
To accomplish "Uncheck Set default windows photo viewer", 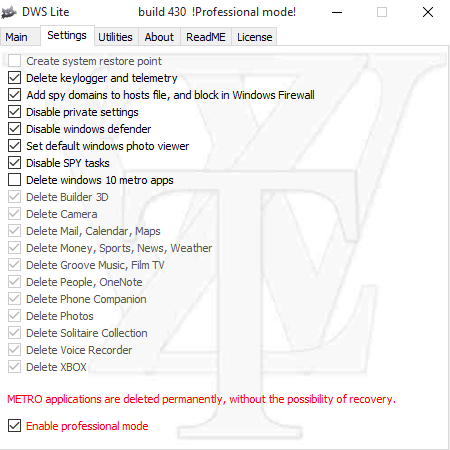I will pyautogui.click(x=15, y=146).
